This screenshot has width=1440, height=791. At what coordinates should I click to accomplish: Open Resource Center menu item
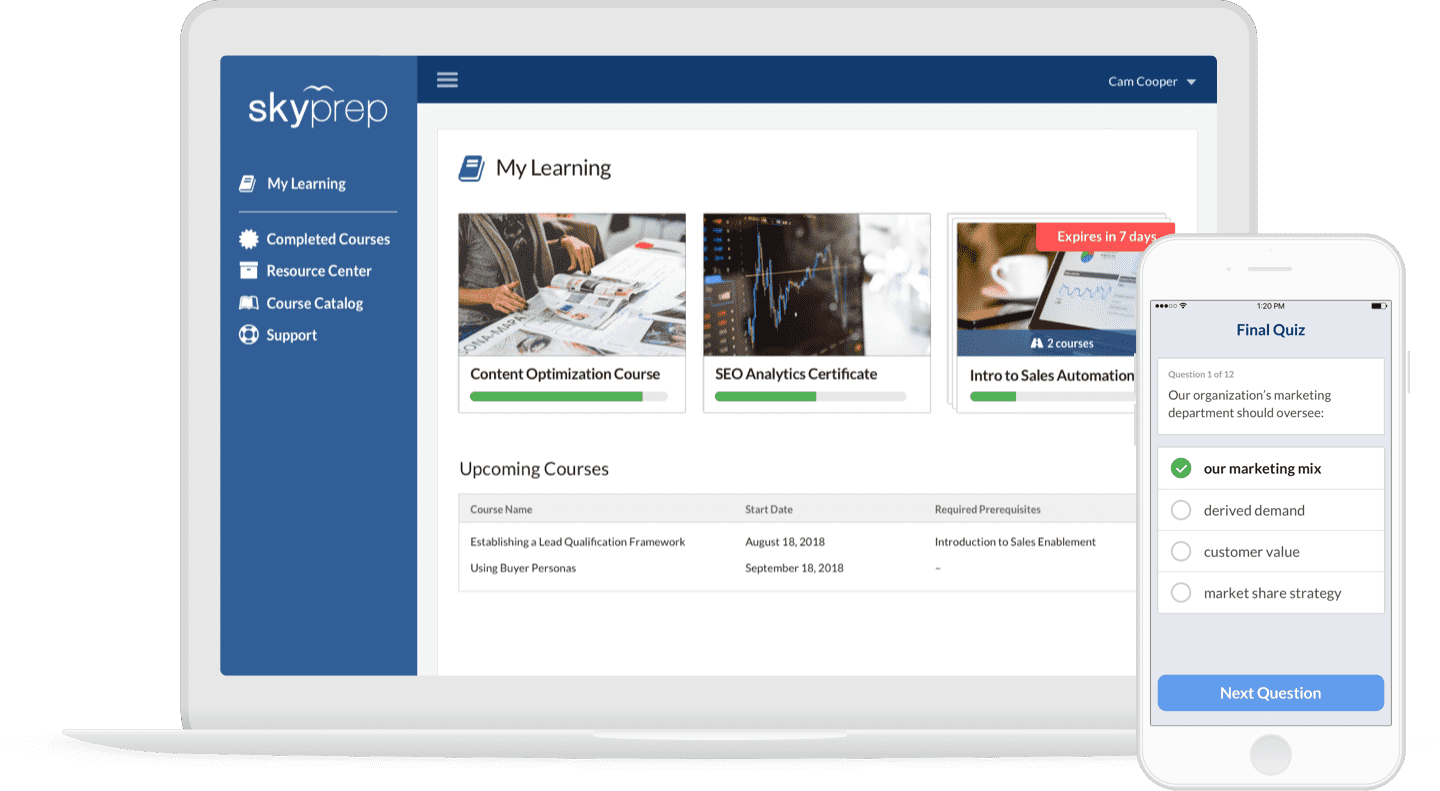(x=319, y=271)
